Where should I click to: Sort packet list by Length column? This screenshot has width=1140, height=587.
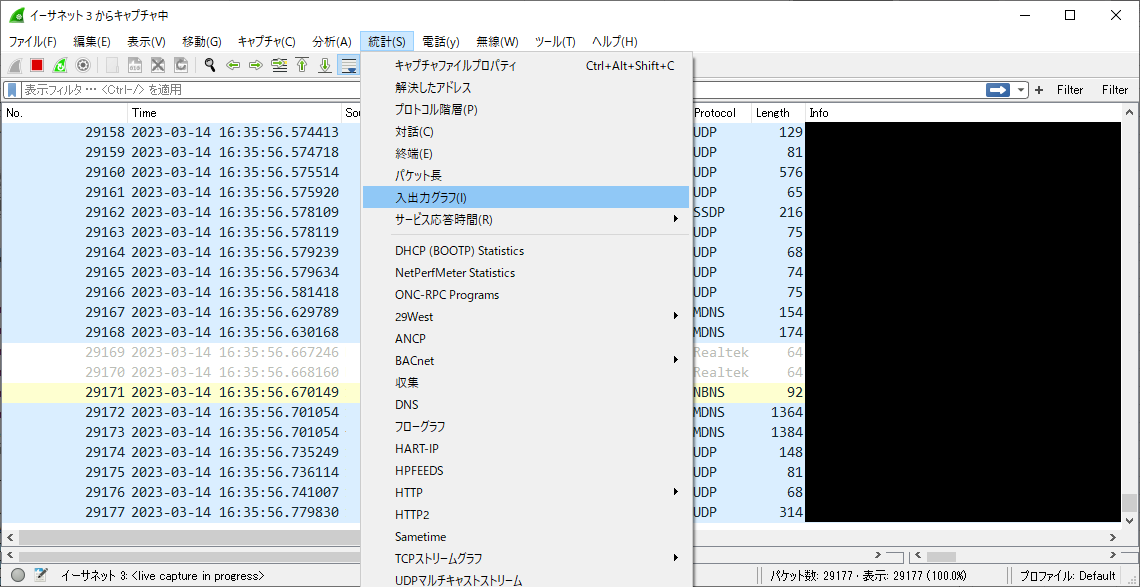pyautogui.click(x=779, y=113)
